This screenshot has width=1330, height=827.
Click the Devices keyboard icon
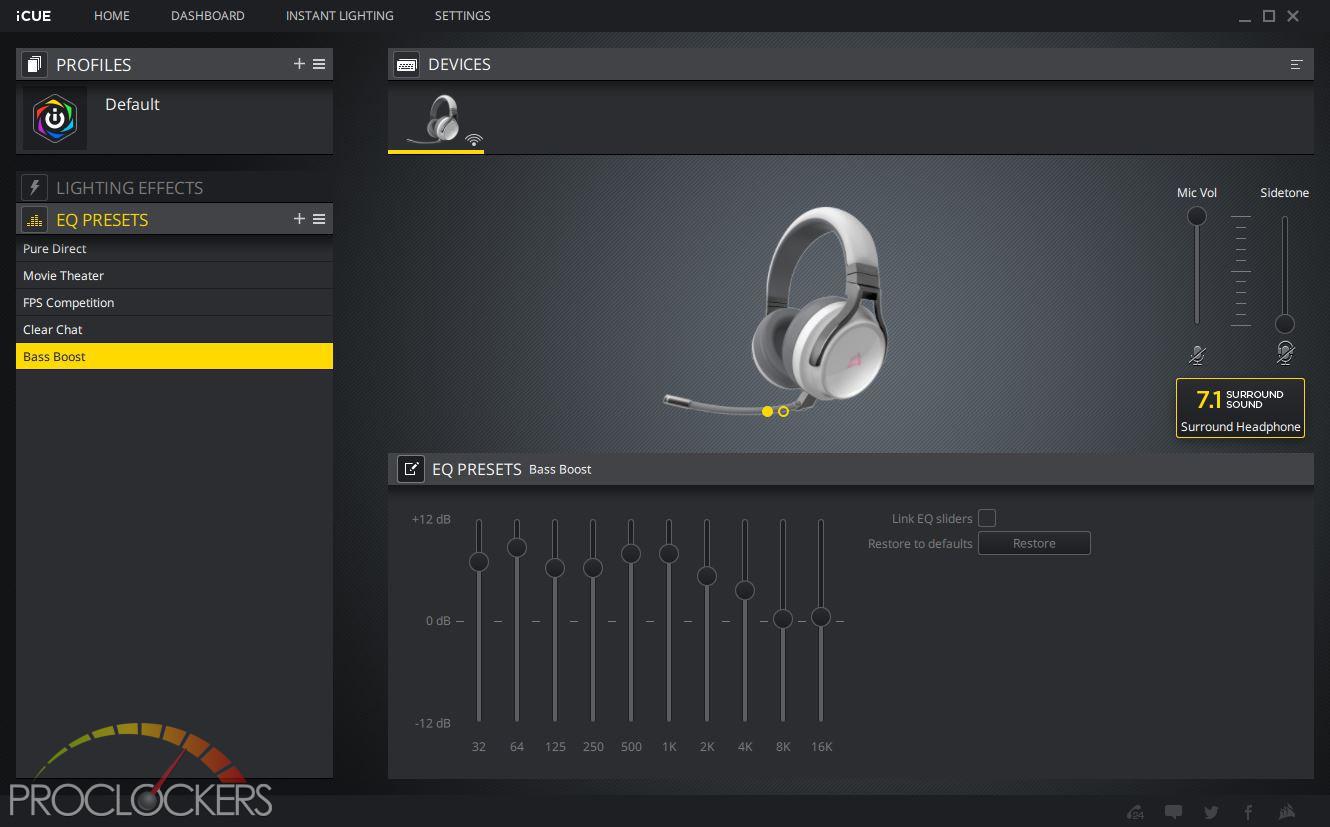click(x=407, y=65)
